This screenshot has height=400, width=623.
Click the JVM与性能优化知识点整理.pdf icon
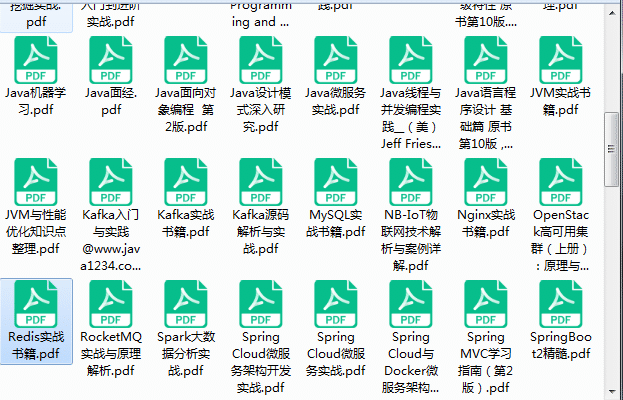pyautogui.click(x=36, y=182)
